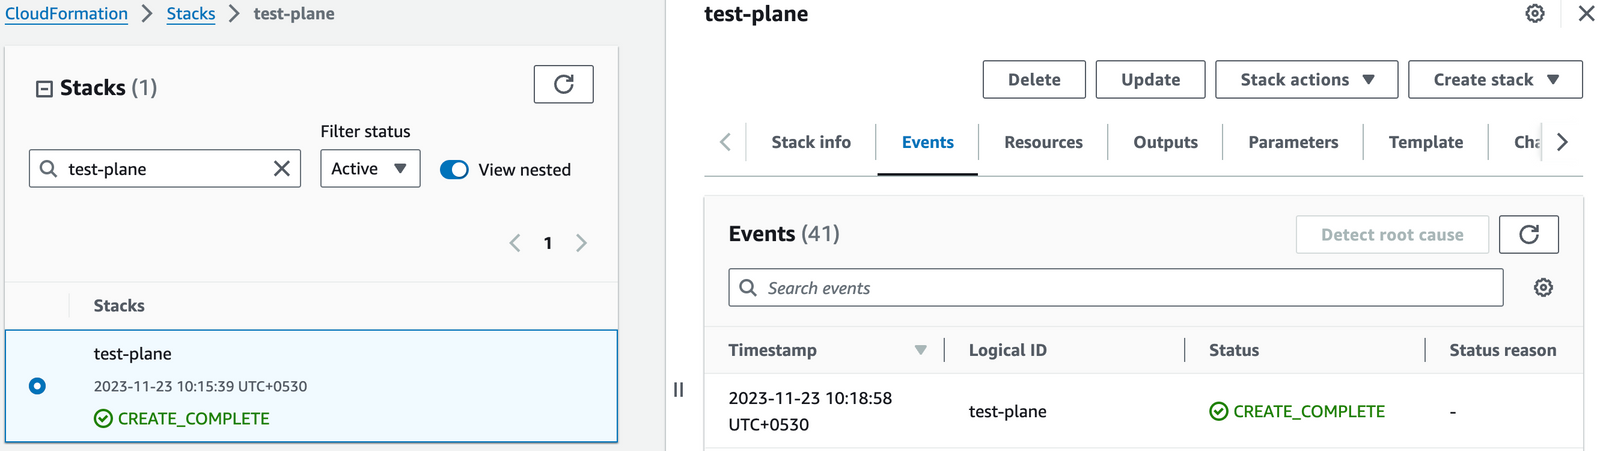Screen dimensions: 1600x451
Task: Switch to the Outputs tab
Action: coord(1165,142)
